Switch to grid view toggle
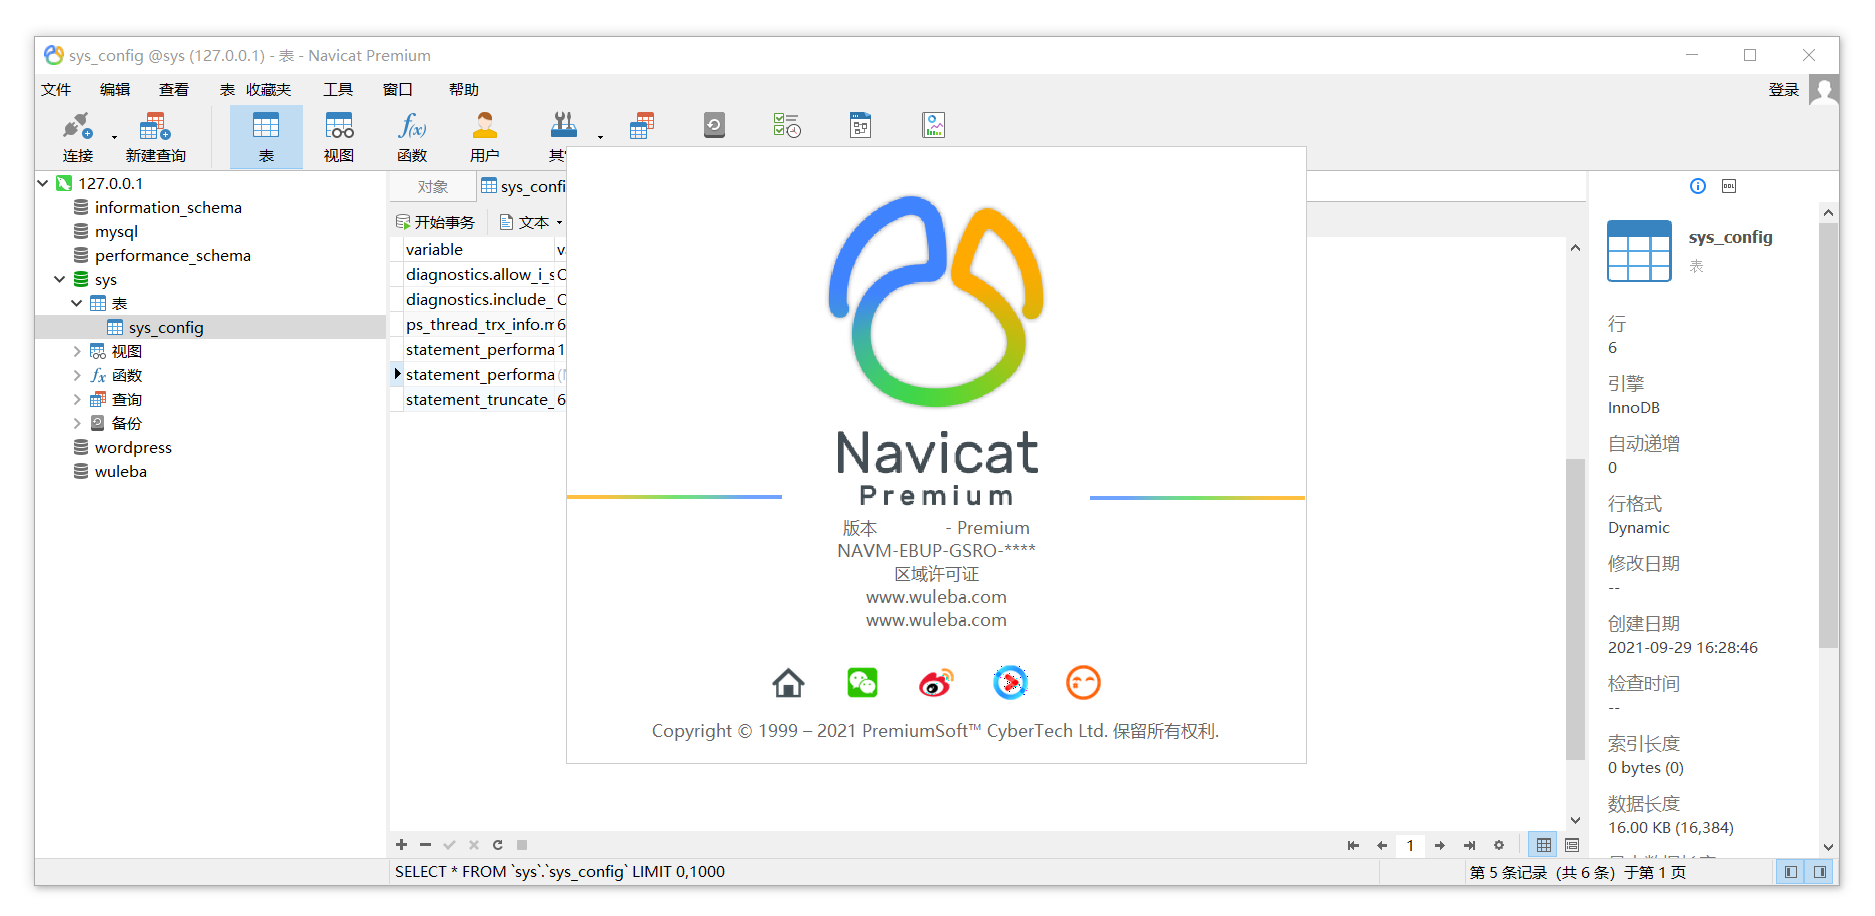This screenshot has width=1875, height=916. [x=1544, y=845]
